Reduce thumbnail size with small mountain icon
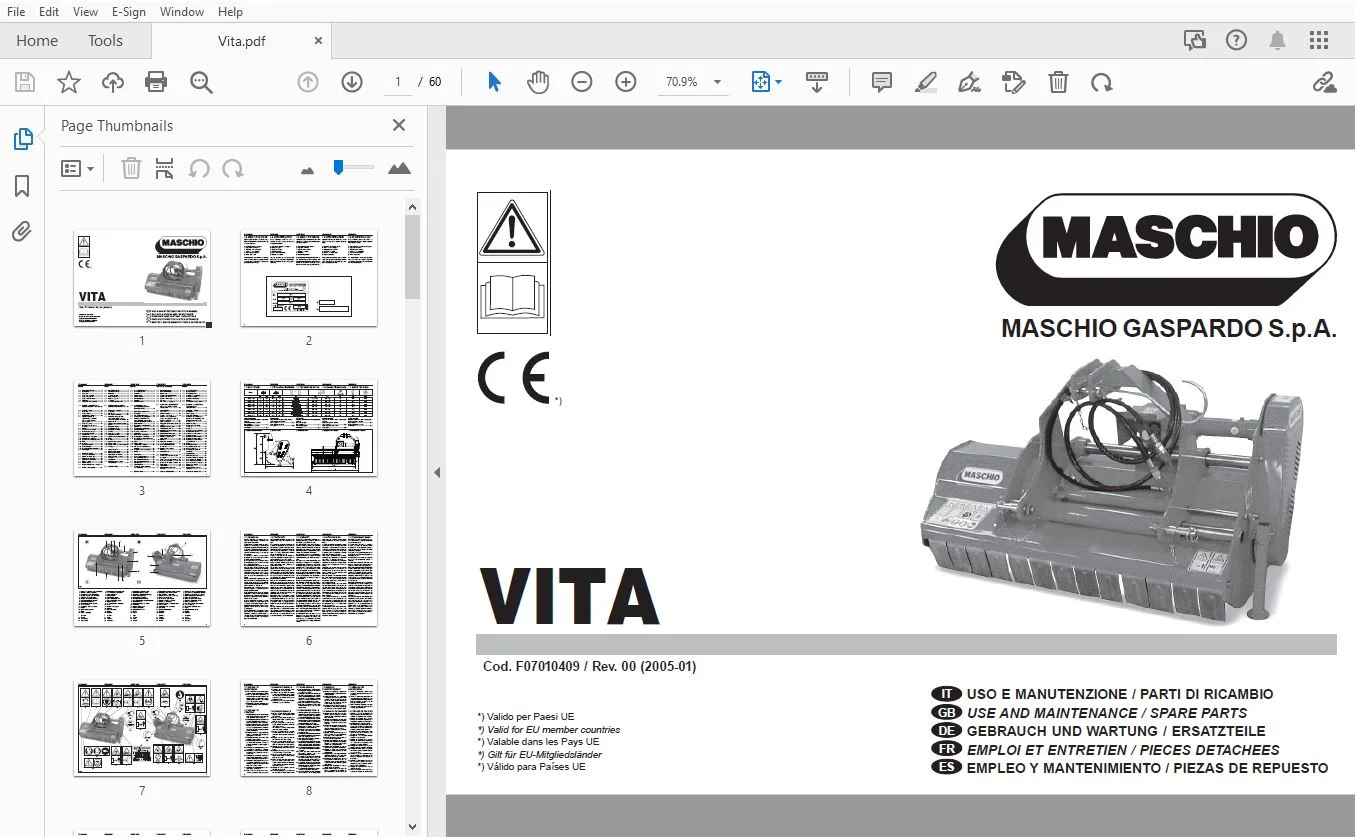Viewport: 1355px width, 837px height. pos(308,170)
